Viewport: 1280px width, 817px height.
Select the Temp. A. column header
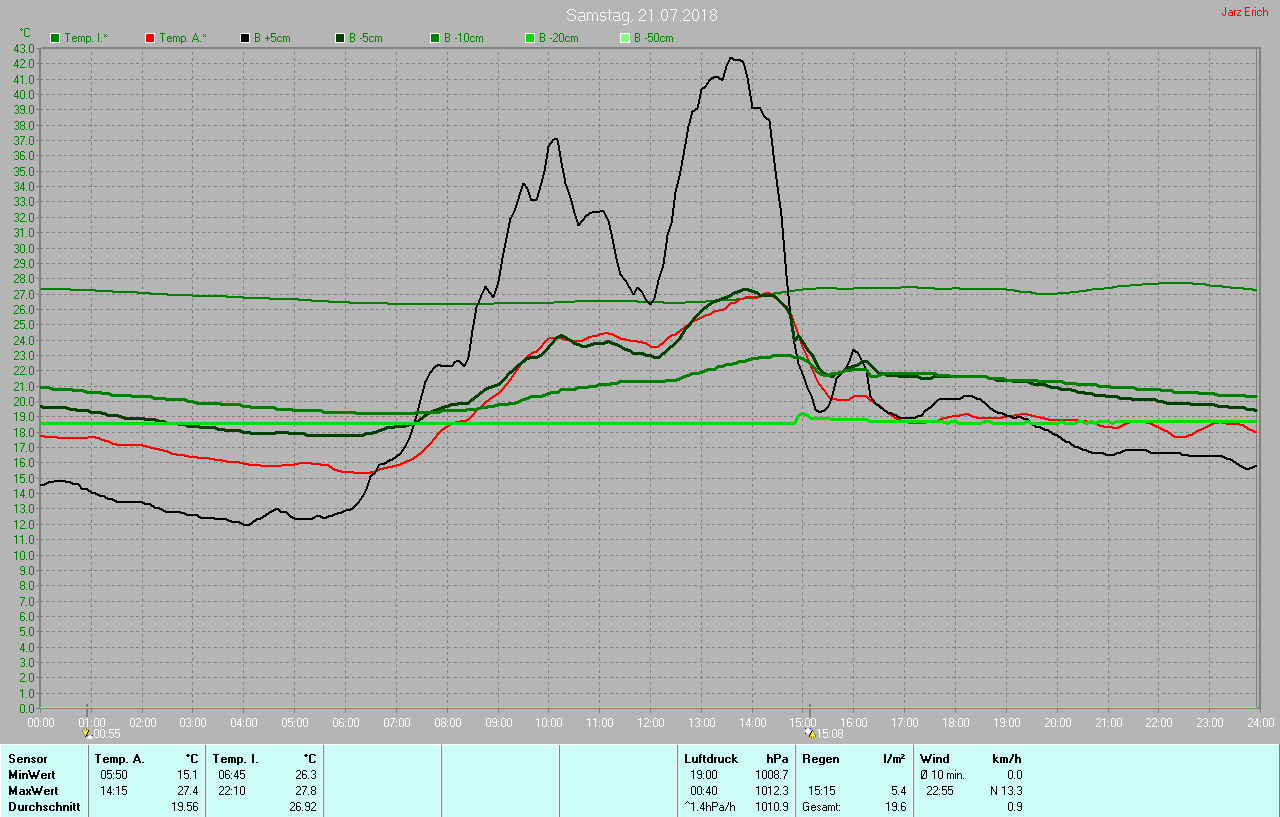120,759
